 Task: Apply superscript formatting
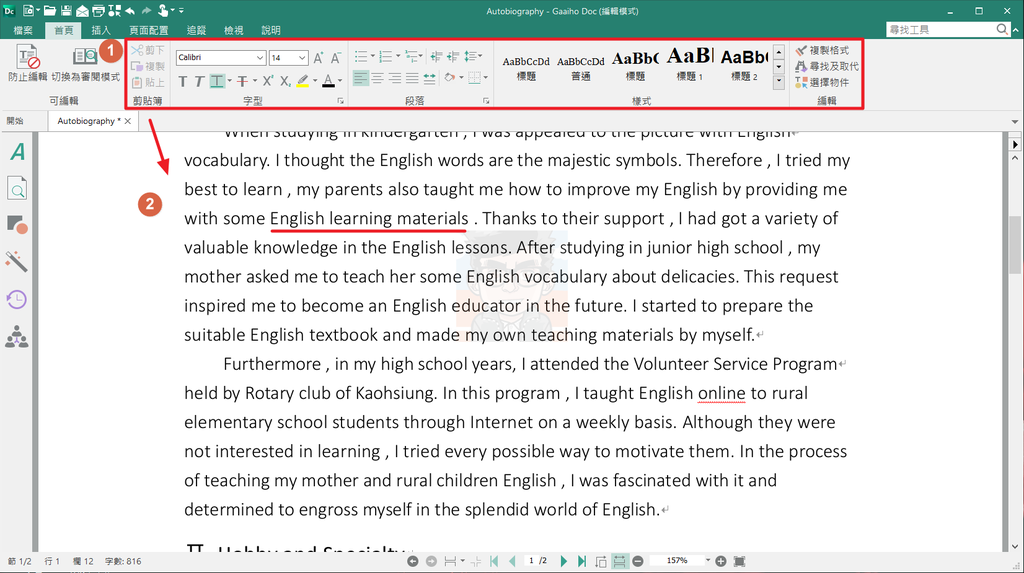point(267,81)
